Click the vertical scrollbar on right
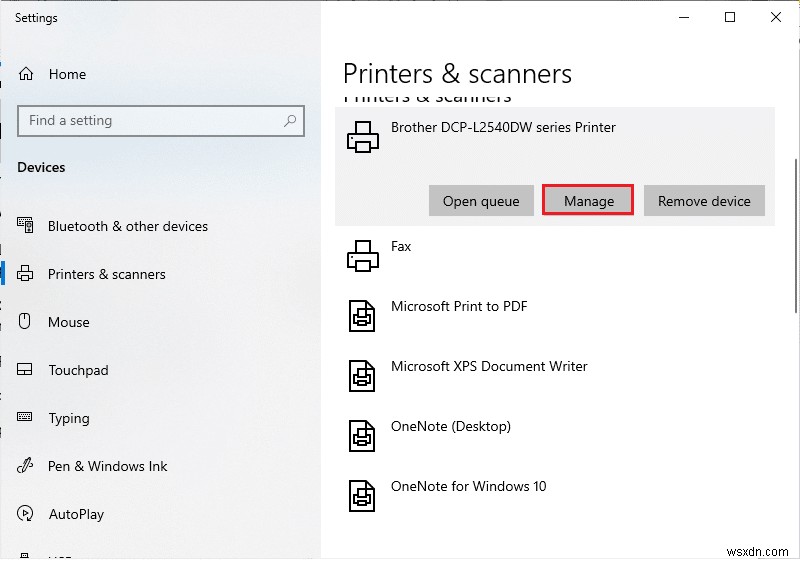 pos(795,236)
